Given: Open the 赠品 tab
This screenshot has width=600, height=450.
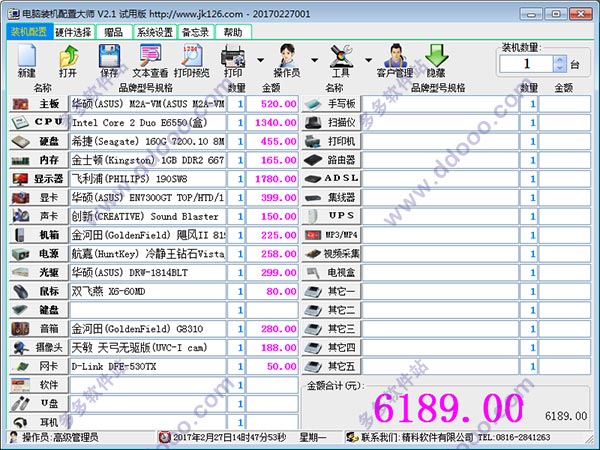Looking at the screenshot, I should [114, 32].
